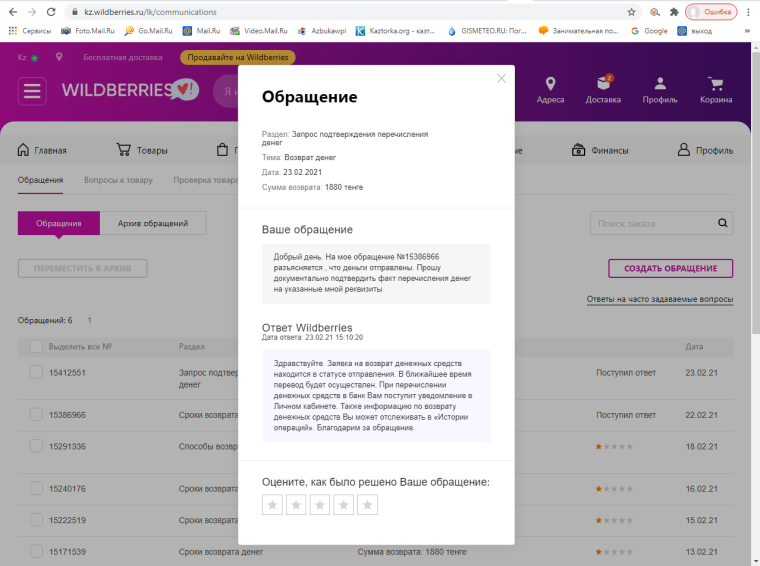Click Переместить в архив button
The image size is (760, 566).
[82, 268]
